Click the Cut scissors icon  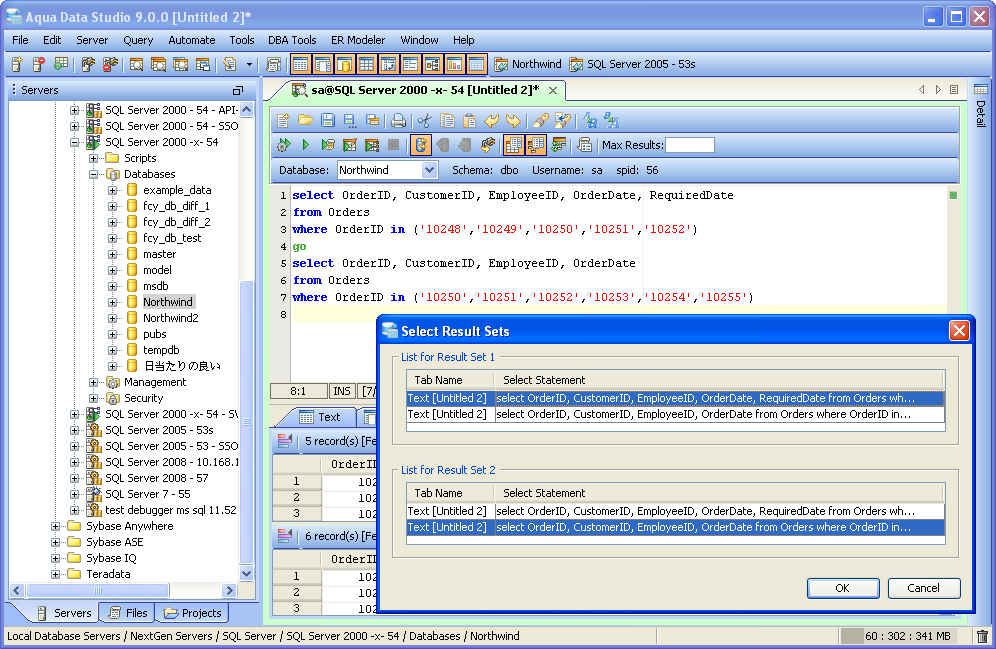pyautogui.click(x=425, y=120)
